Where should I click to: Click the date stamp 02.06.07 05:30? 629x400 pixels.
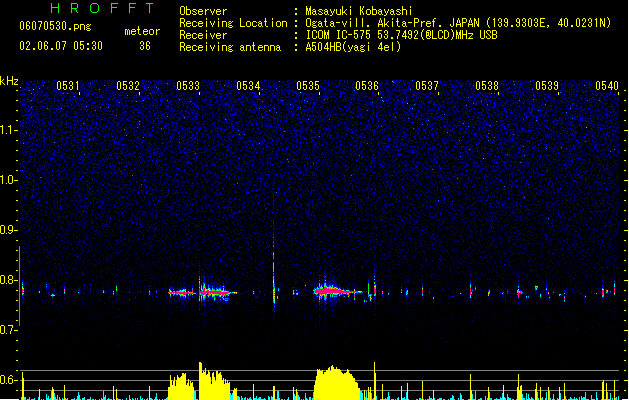coord(61,46)
